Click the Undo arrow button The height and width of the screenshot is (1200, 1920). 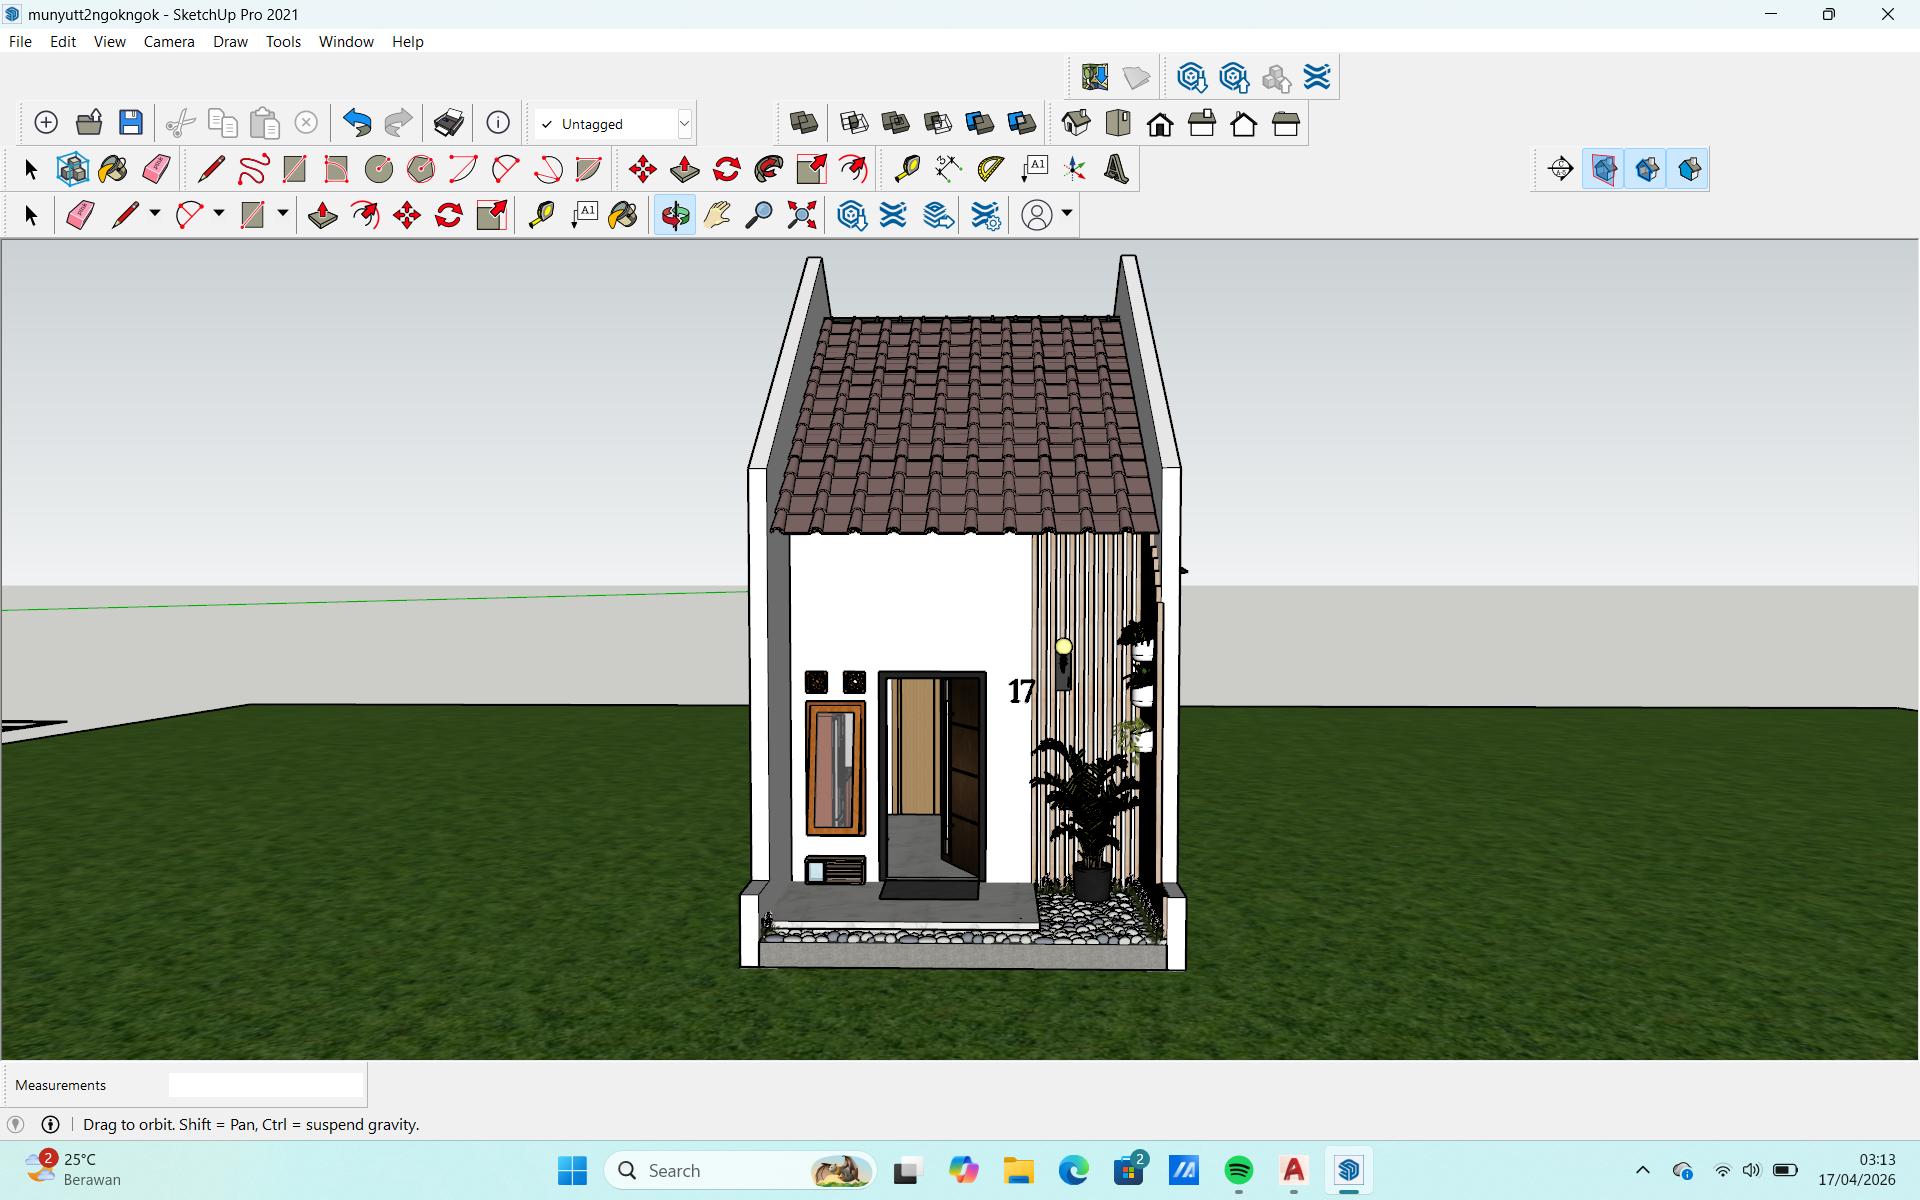[x=356, y=123]
